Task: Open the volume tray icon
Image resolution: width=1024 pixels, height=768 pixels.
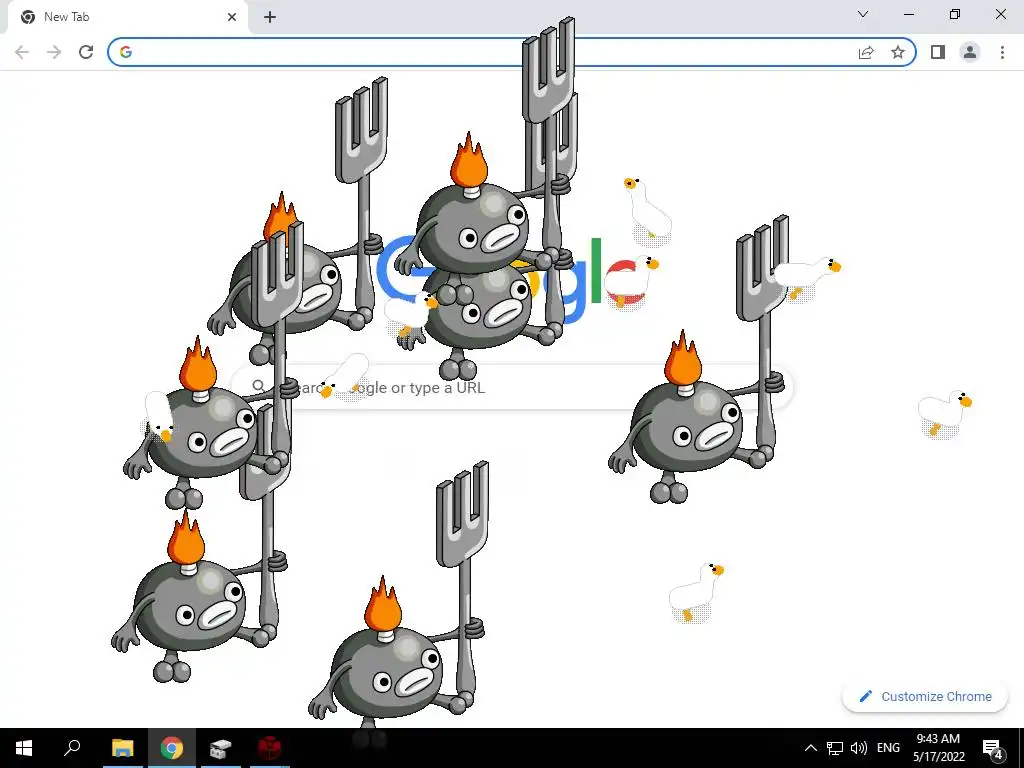Action: (x=859, y=748)
